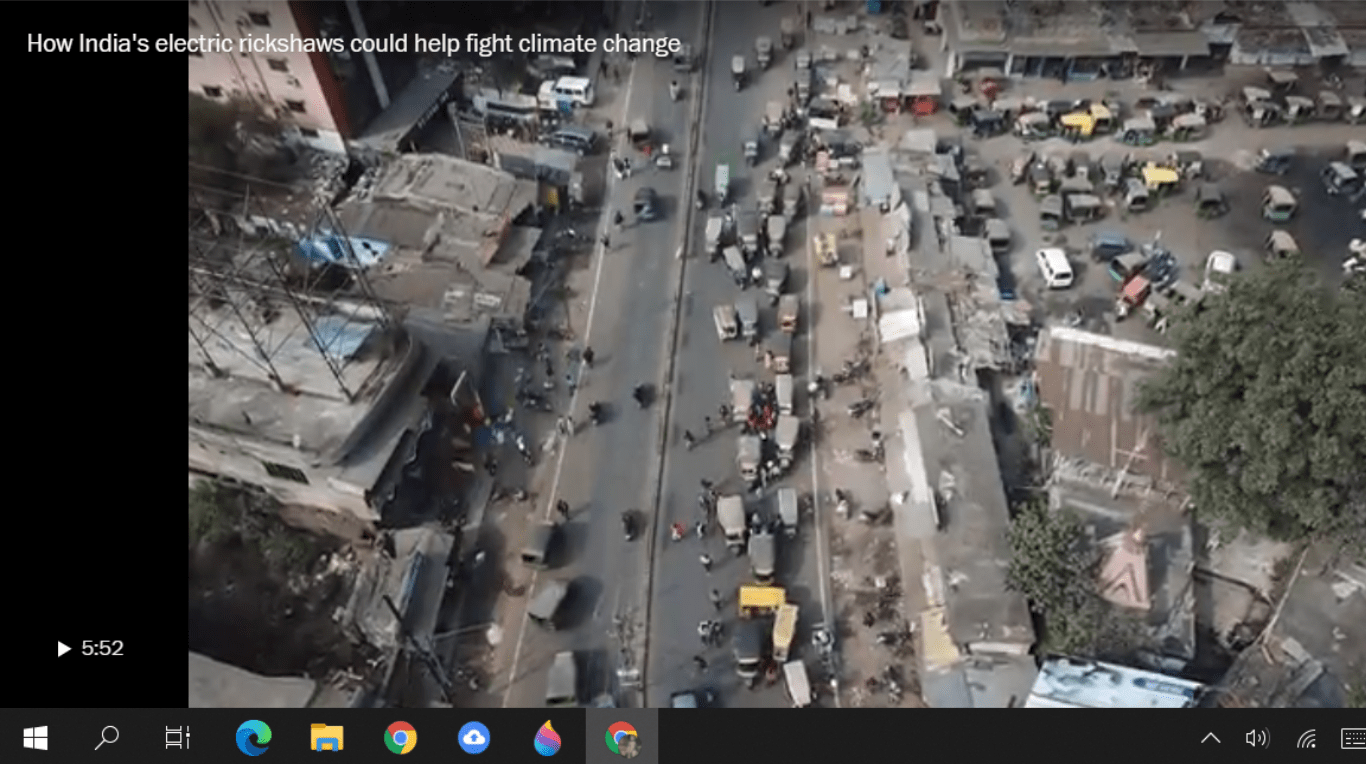This screenshot has width=1366, height=764.
Task: Open File Explorer from taskbar
Action: click(327, 738)
